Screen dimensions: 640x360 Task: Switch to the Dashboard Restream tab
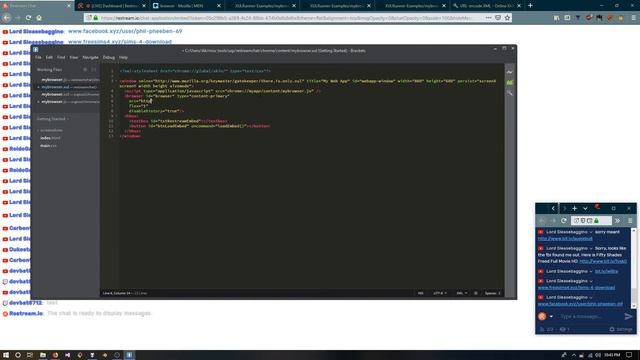pyautogui.click(x=112, y=6)
